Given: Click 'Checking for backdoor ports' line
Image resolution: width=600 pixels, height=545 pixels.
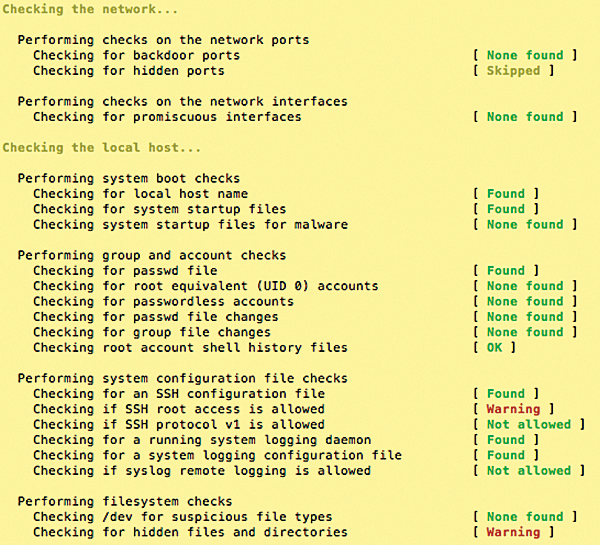Looking at the screenshot, I should pyautogui.click(x=136, y=55).
